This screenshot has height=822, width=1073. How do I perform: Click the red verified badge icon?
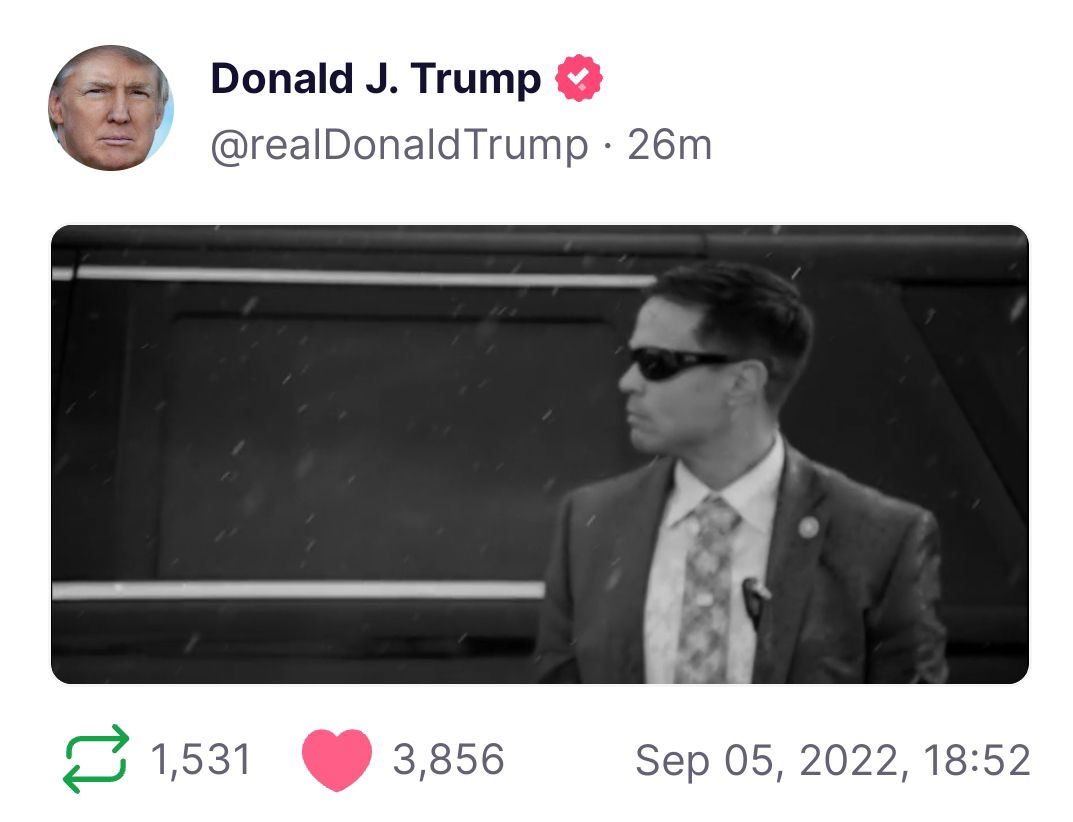pyautogui.click(x=580, y=79)
